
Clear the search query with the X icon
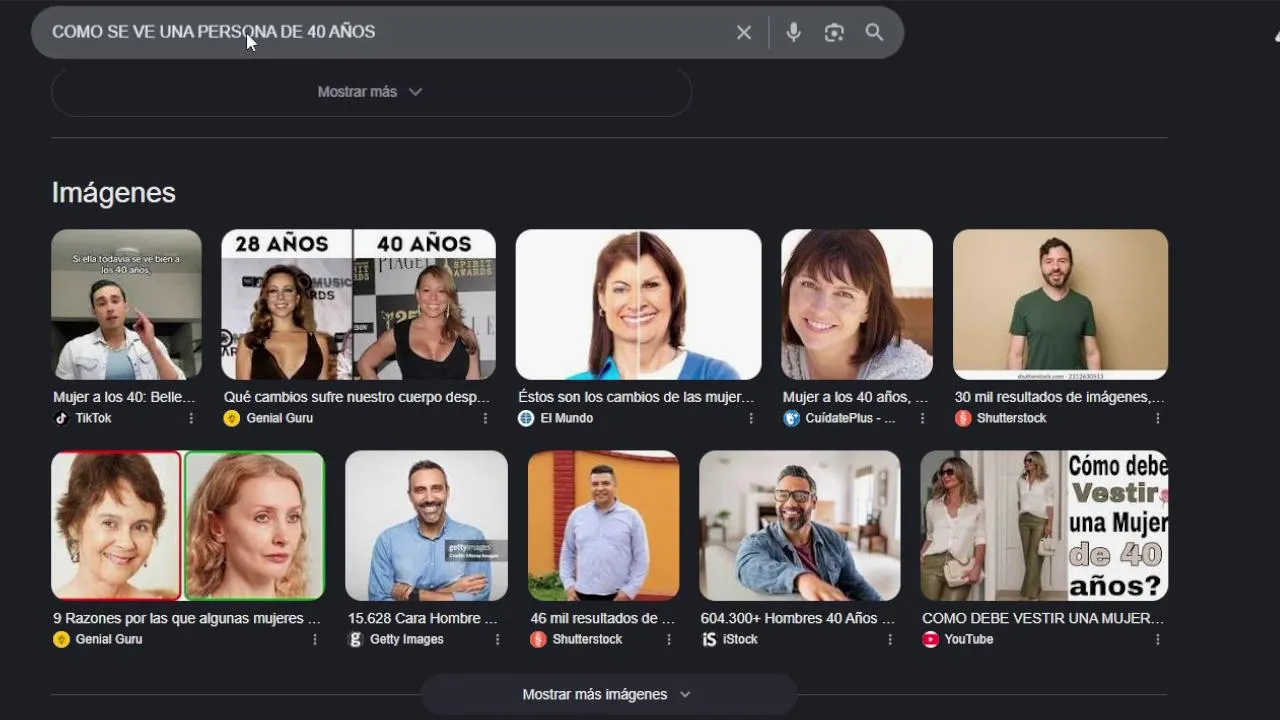click(744, 32)
